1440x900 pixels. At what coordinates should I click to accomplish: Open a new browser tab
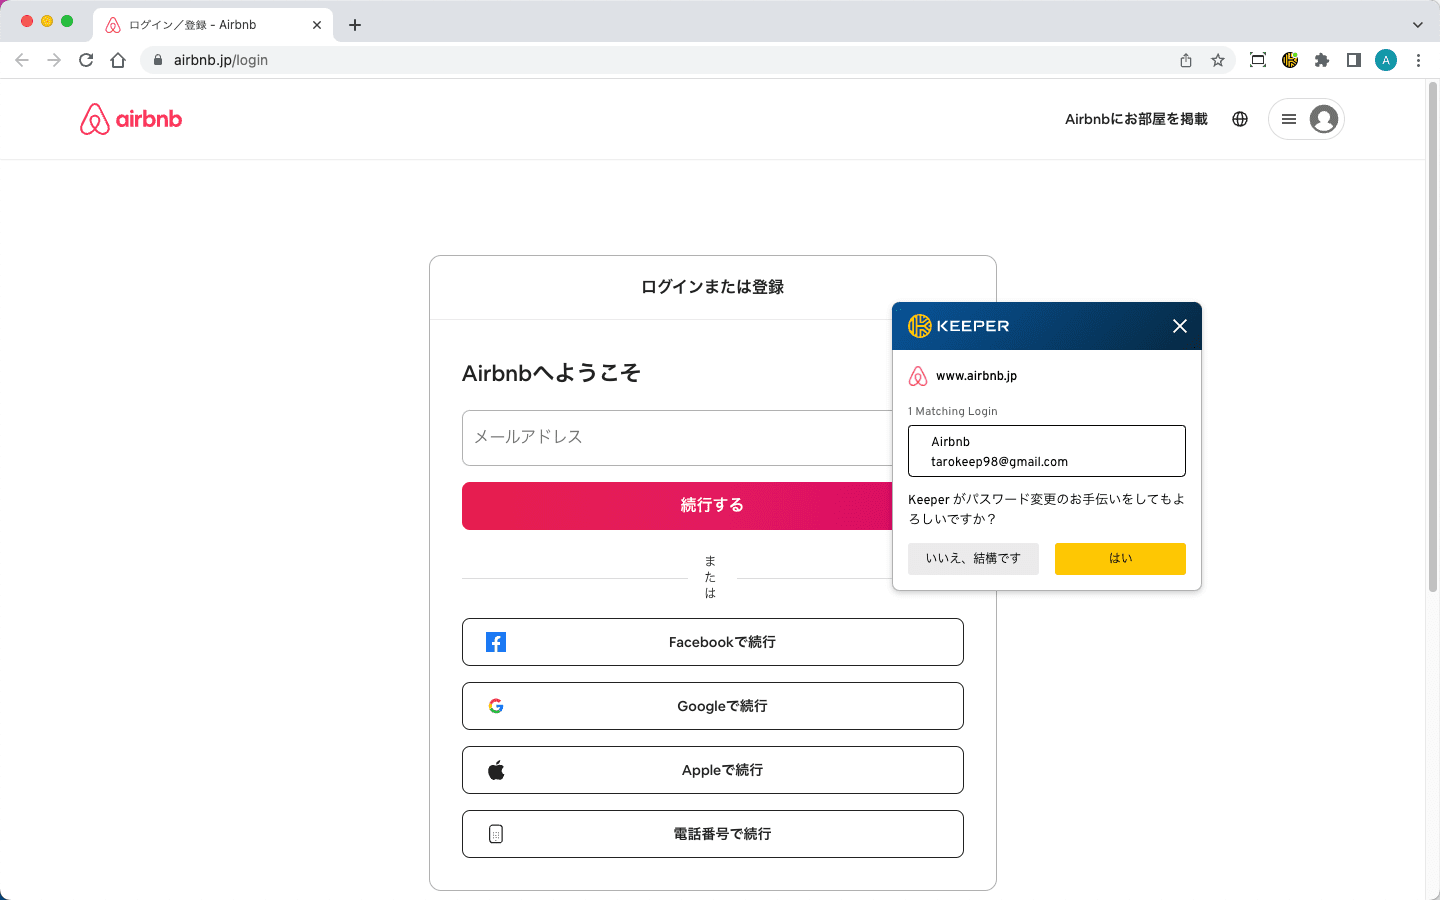tap(355, 25)
